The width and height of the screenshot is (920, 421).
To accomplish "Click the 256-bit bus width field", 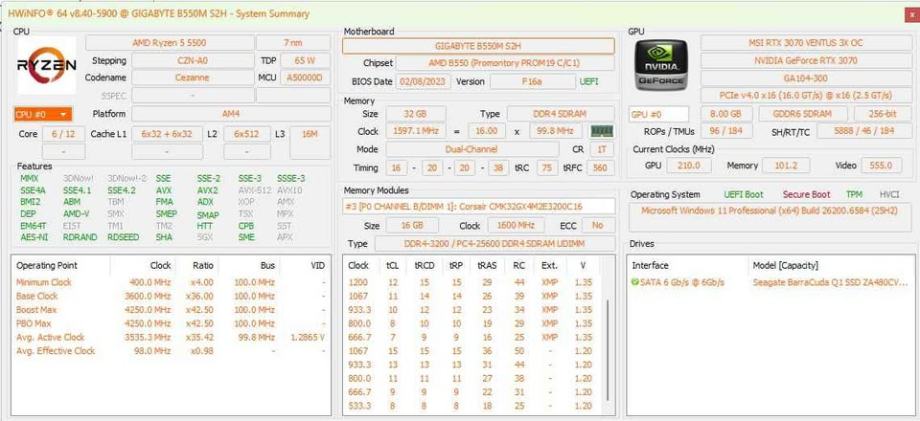I will click(x=882, y=114).
